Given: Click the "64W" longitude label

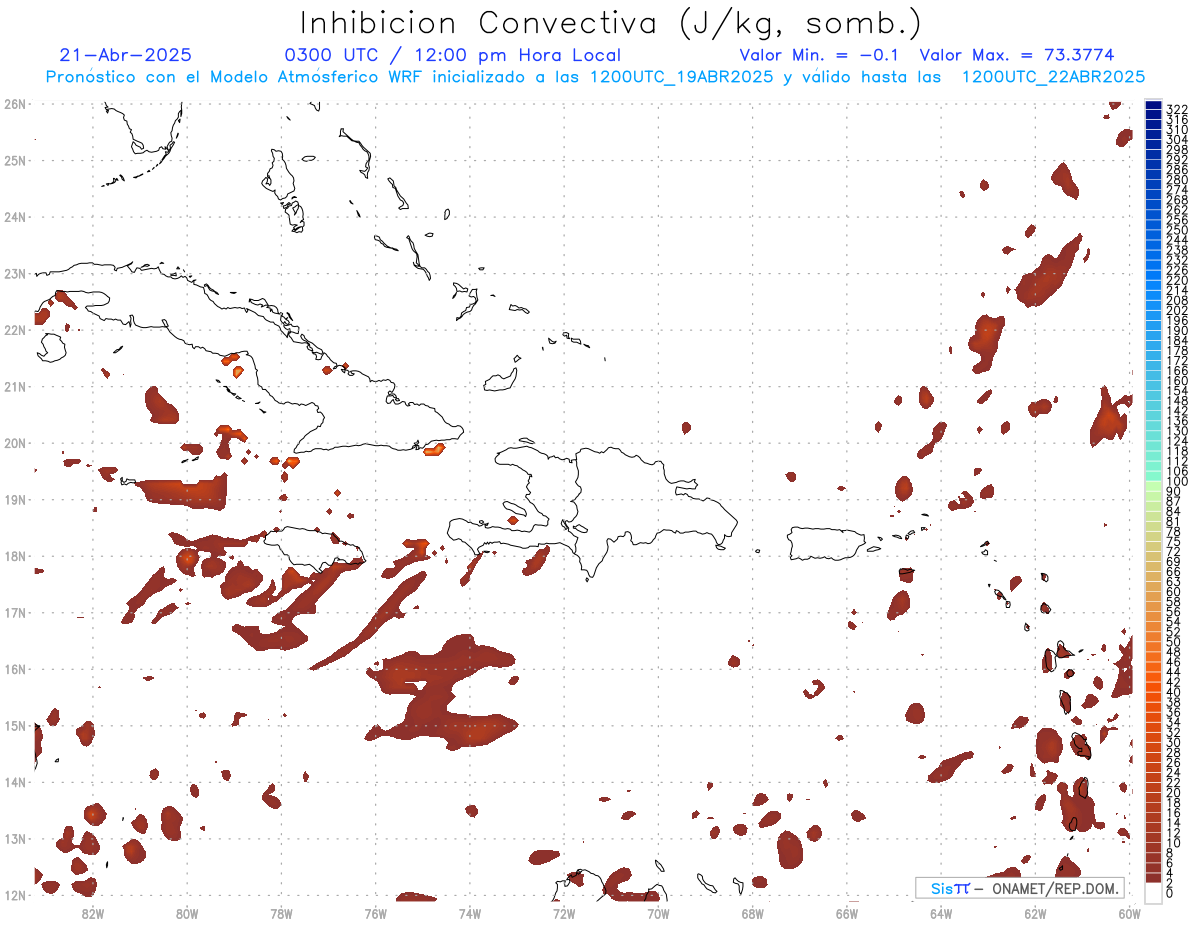Looking at the screenshot, I should [x=941, y=913].
